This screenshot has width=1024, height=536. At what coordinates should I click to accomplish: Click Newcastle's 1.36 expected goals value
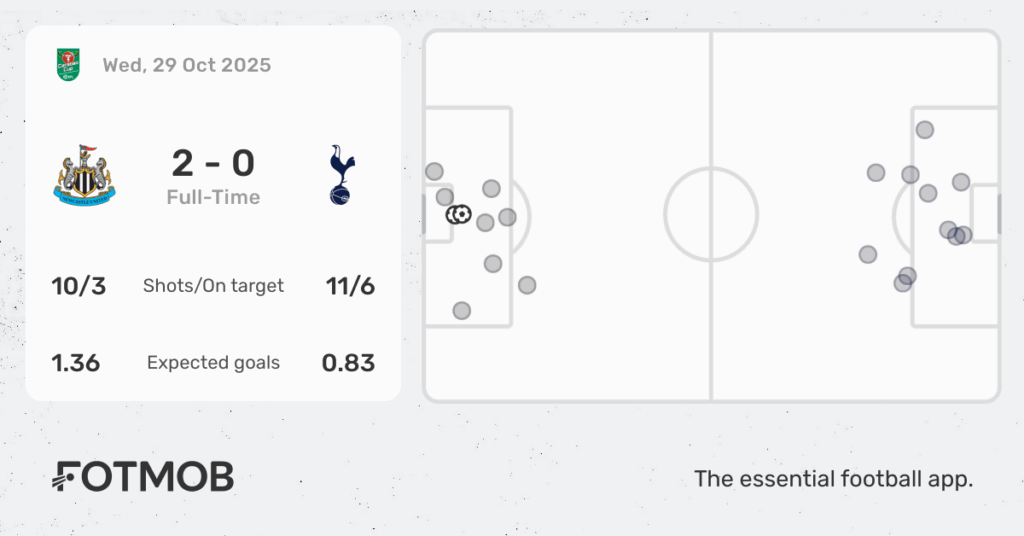pyautogui.click(x=76, y=363)
